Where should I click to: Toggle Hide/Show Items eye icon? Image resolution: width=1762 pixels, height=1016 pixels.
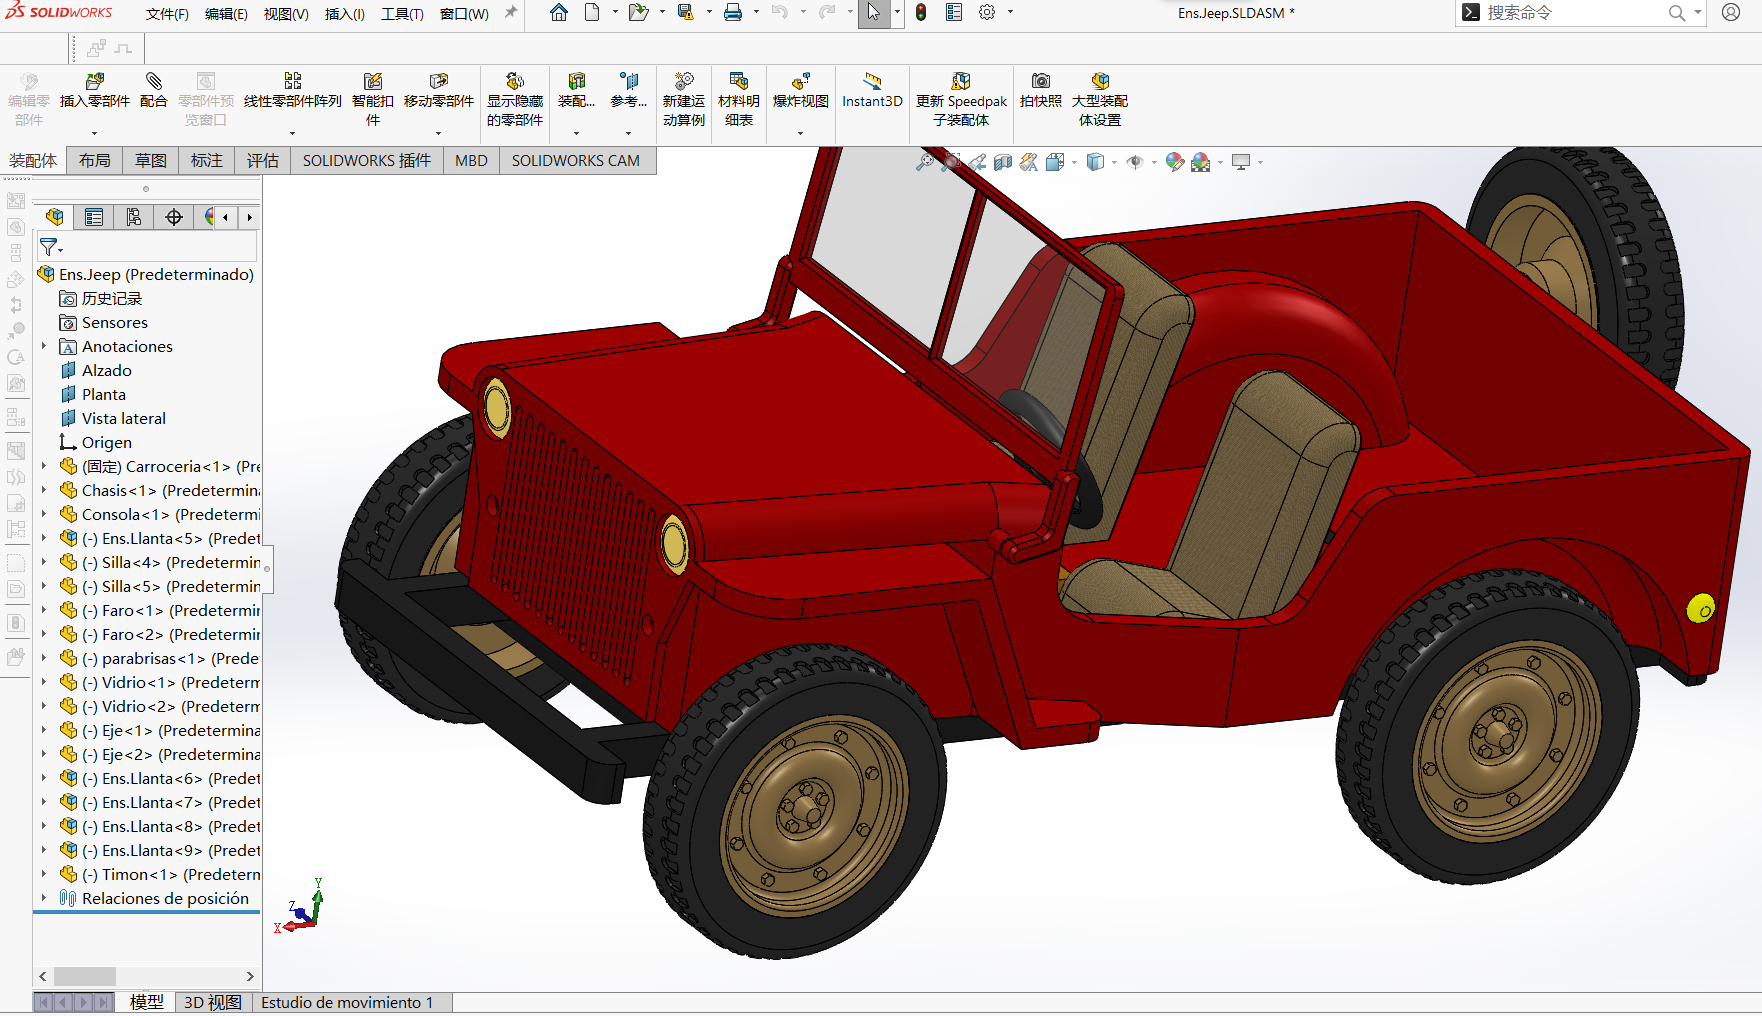click(x=1135, y=162)
